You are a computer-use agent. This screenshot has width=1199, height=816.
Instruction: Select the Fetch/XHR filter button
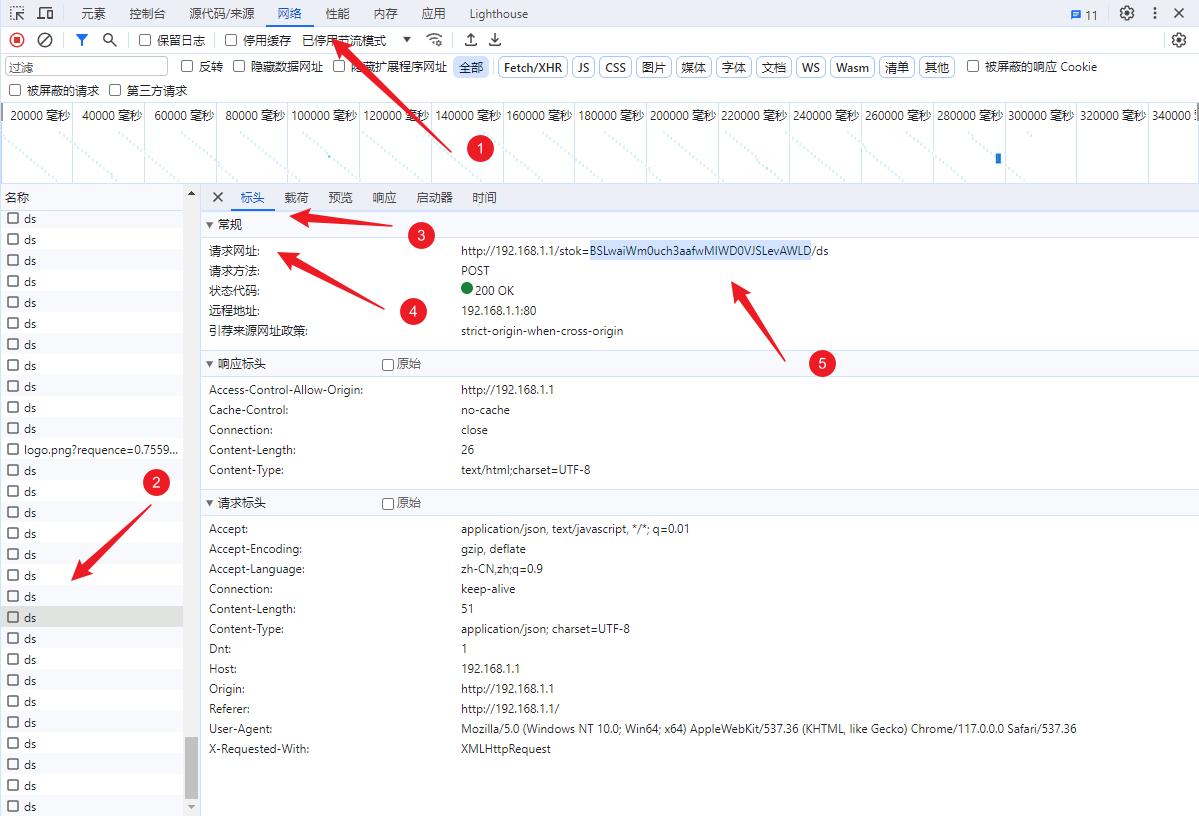click(x=531, y=66)
